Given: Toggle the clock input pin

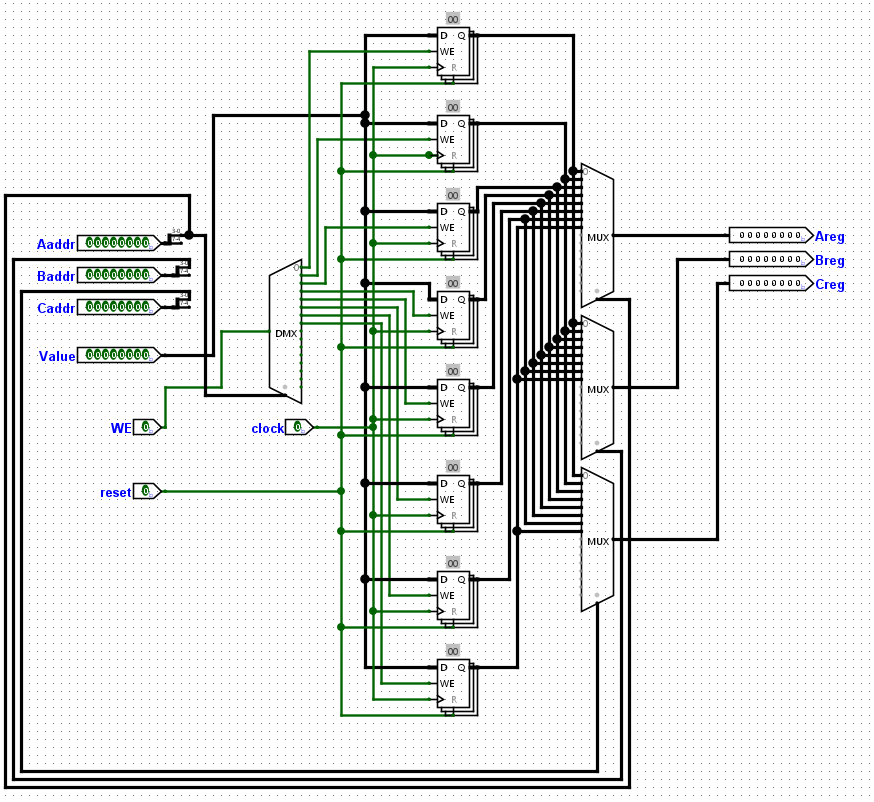Looking at the screenshot, I should pos(298,427).
